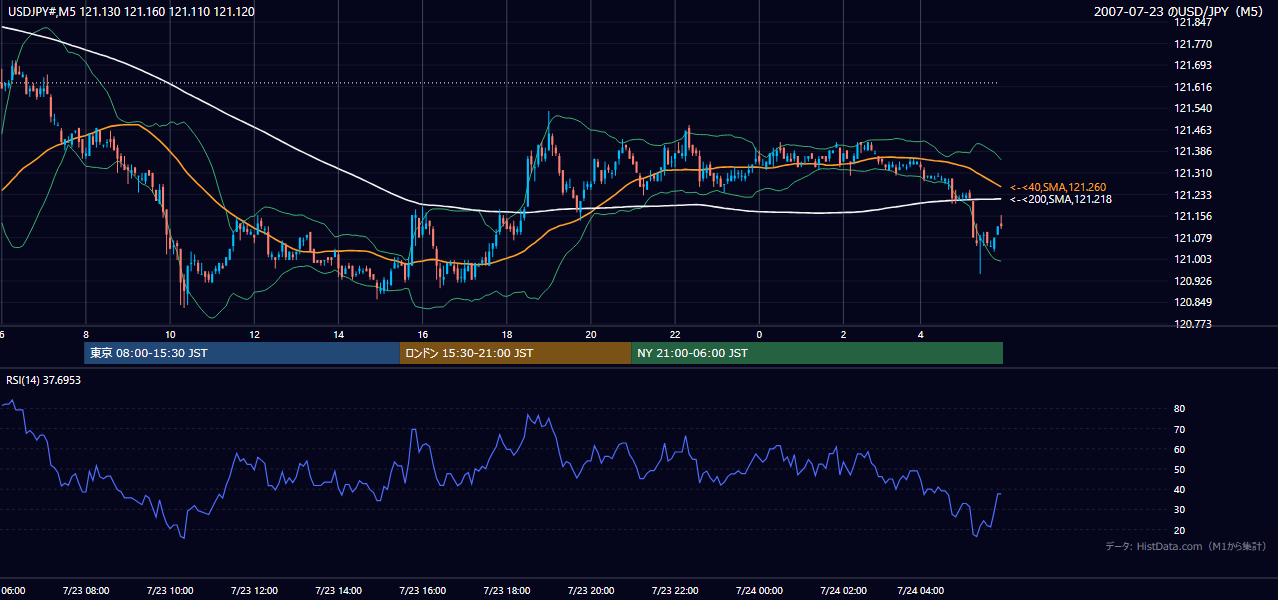This screenshot has height=600, width=1278.
Task: Click the hour 0 tick under the price chart
Action: point(759,334)
